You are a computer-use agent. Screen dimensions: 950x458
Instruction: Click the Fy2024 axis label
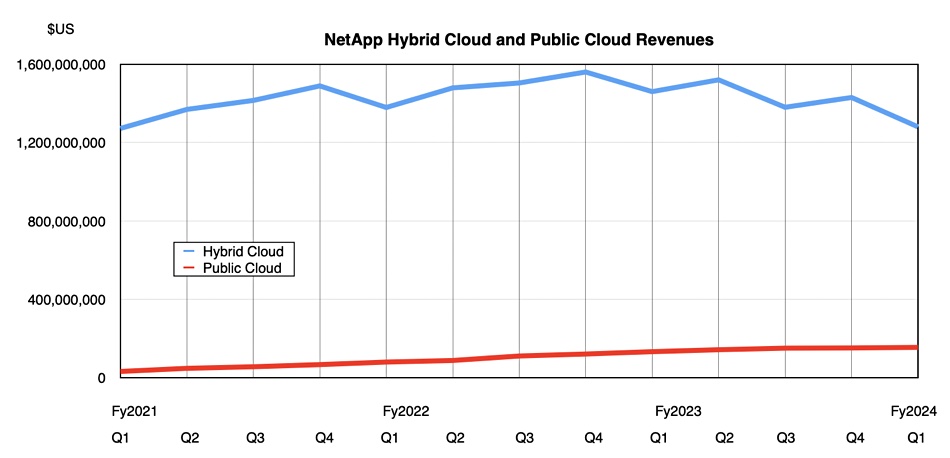[x=914, y=412]
